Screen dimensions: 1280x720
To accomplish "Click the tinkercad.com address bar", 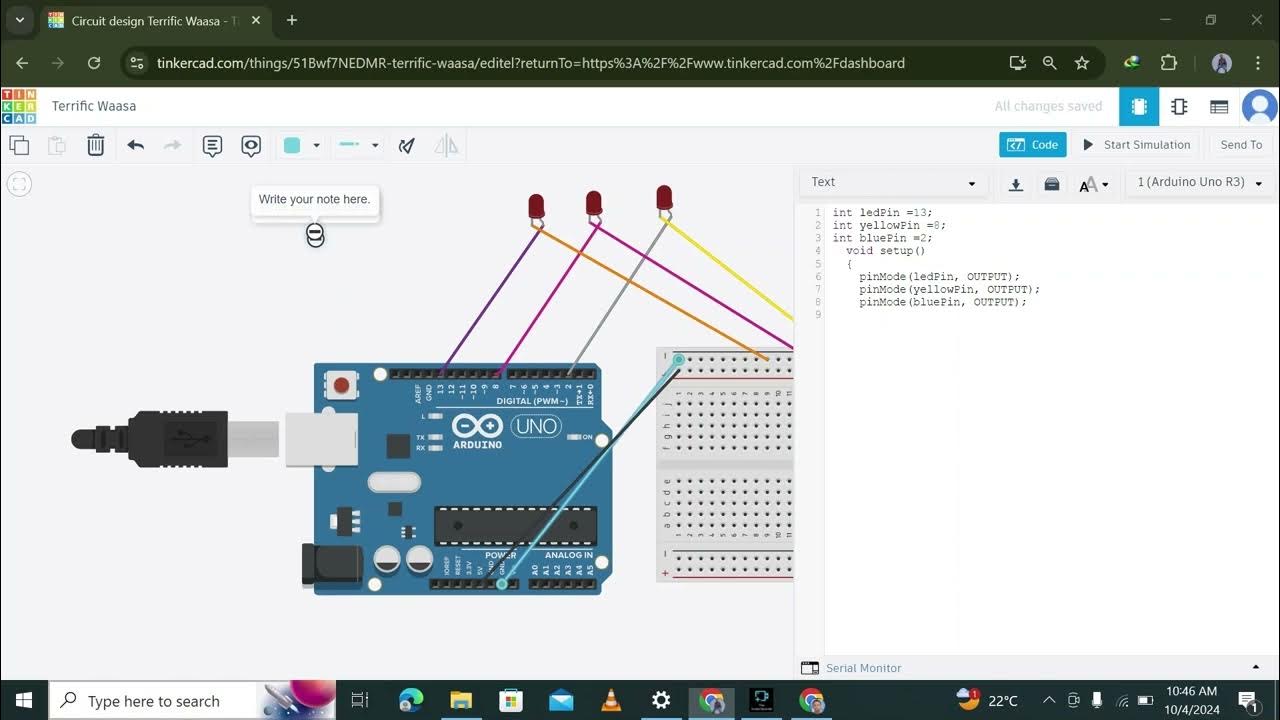I will (x=530, y=63).
